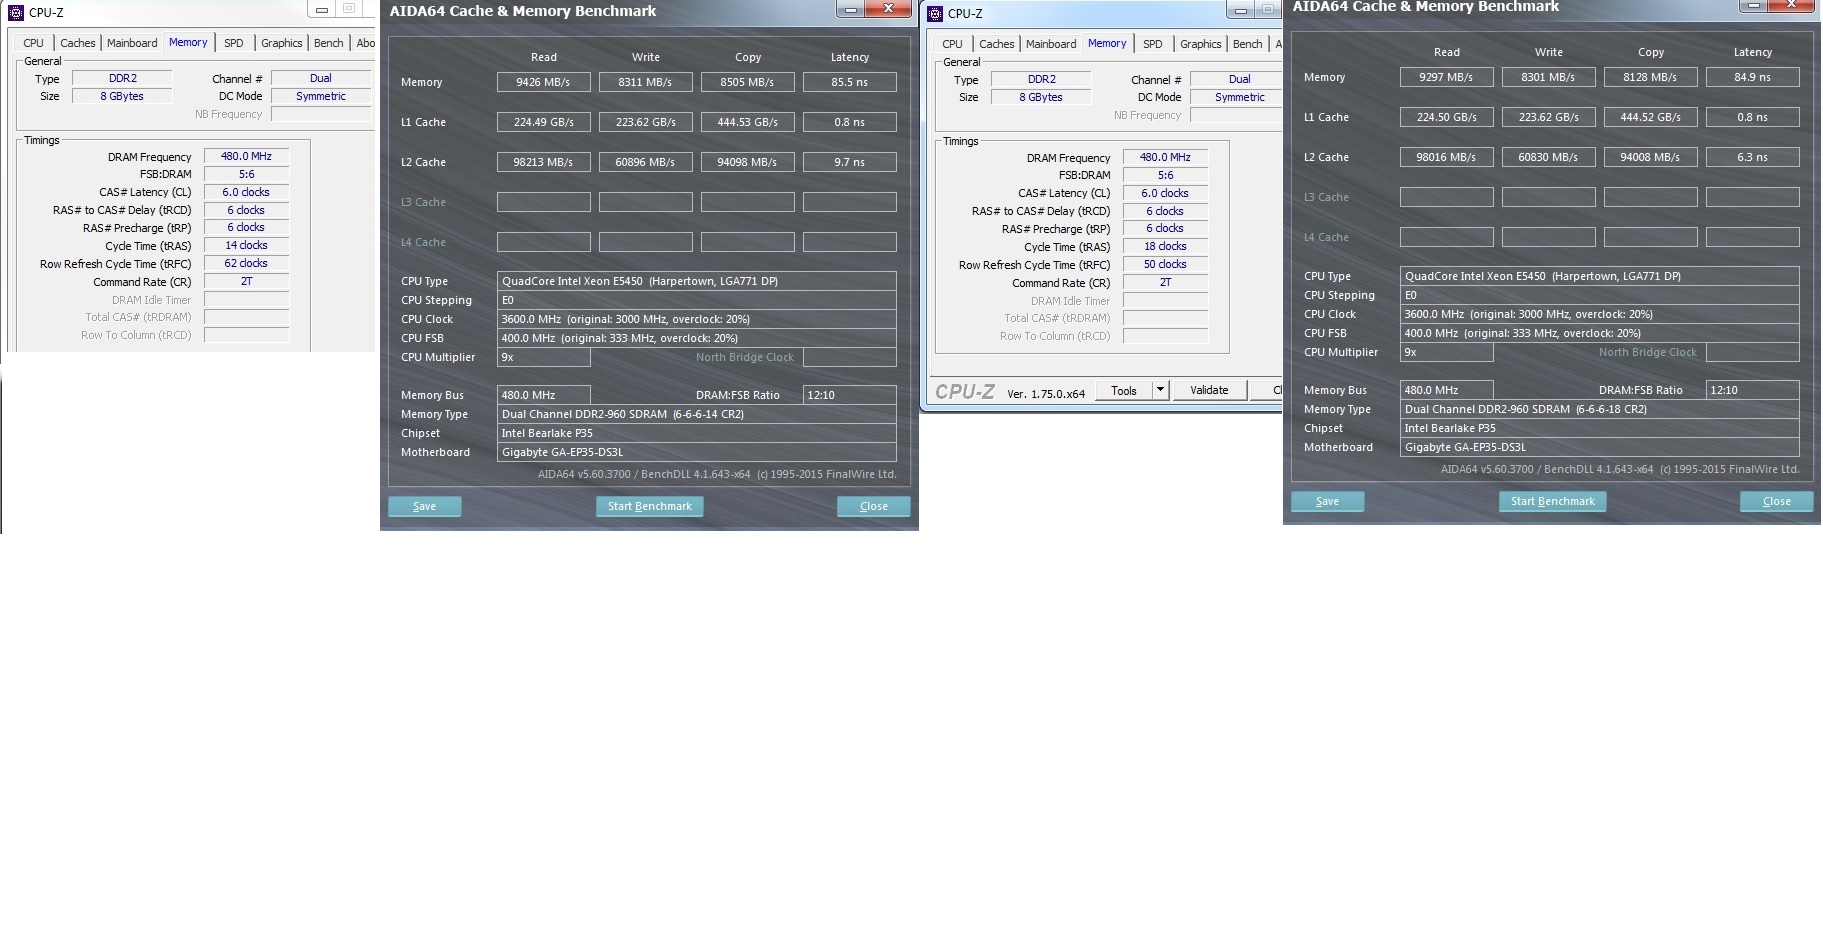Image resolution: width=1823 pixels, height=936 pixels.
Task: Click Close button in left AIDA64 benchmark
Action: point(874,506)
